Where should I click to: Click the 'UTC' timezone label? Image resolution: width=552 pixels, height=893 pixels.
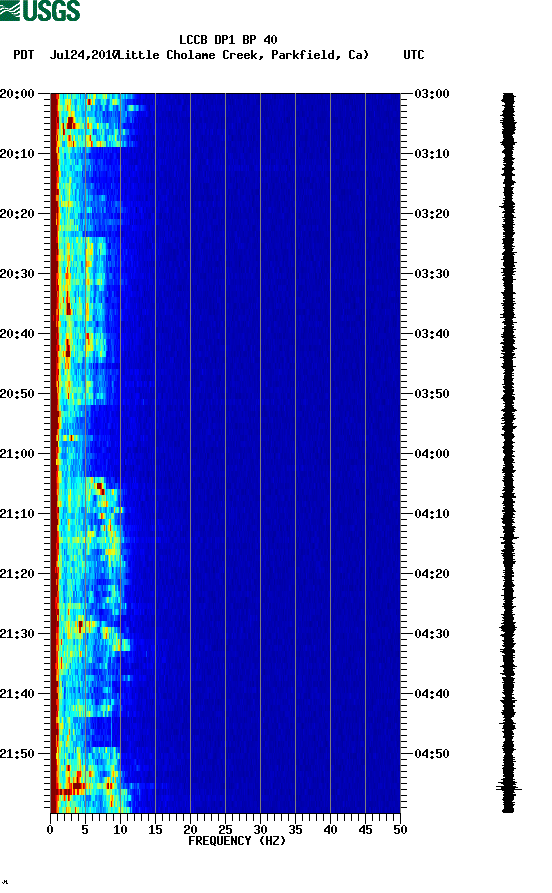click(414, 55)
